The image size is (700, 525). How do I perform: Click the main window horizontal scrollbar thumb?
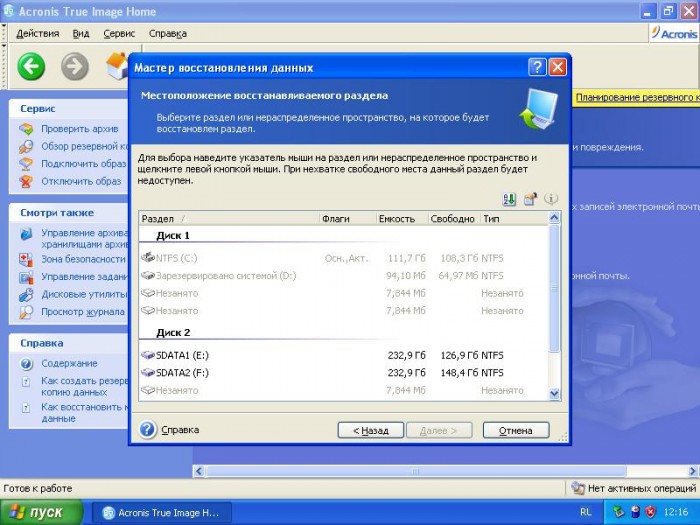point(416,471)
